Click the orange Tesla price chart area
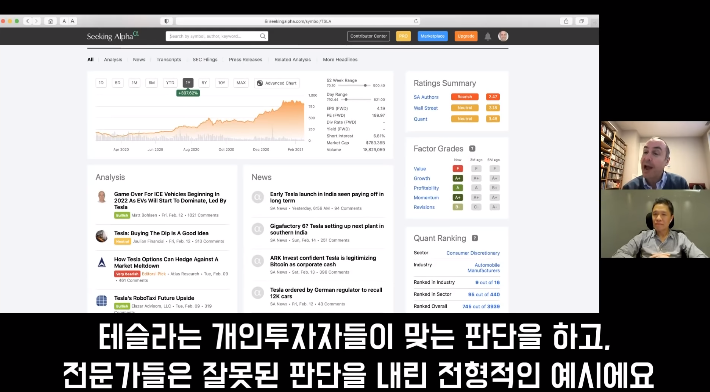The width and height of the screenshot is (710, 392). (x=200, y=120)
